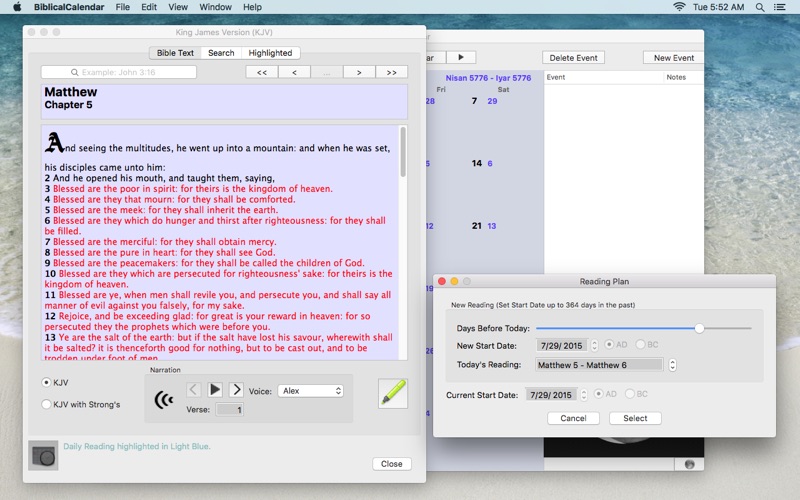Click the Current Start Date stepper
The width and height of the screenshot is (800, 500).
pyautogui.click(x=584, y=395)
